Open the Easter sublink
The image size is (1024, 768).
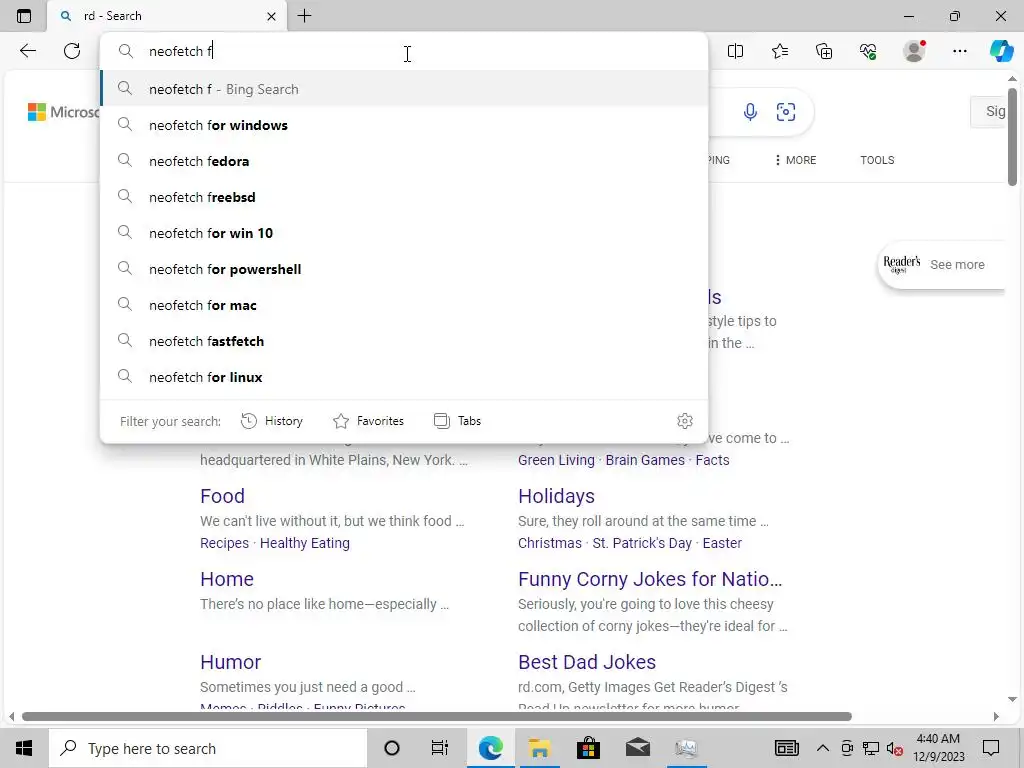(x=722, y=543)
